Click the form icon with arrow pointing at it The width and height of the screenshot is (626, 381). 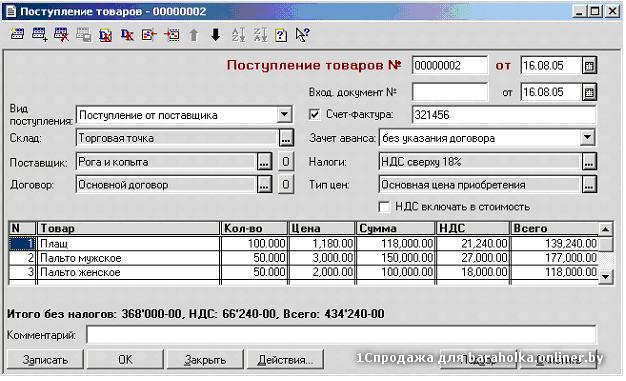coord(149,35)
